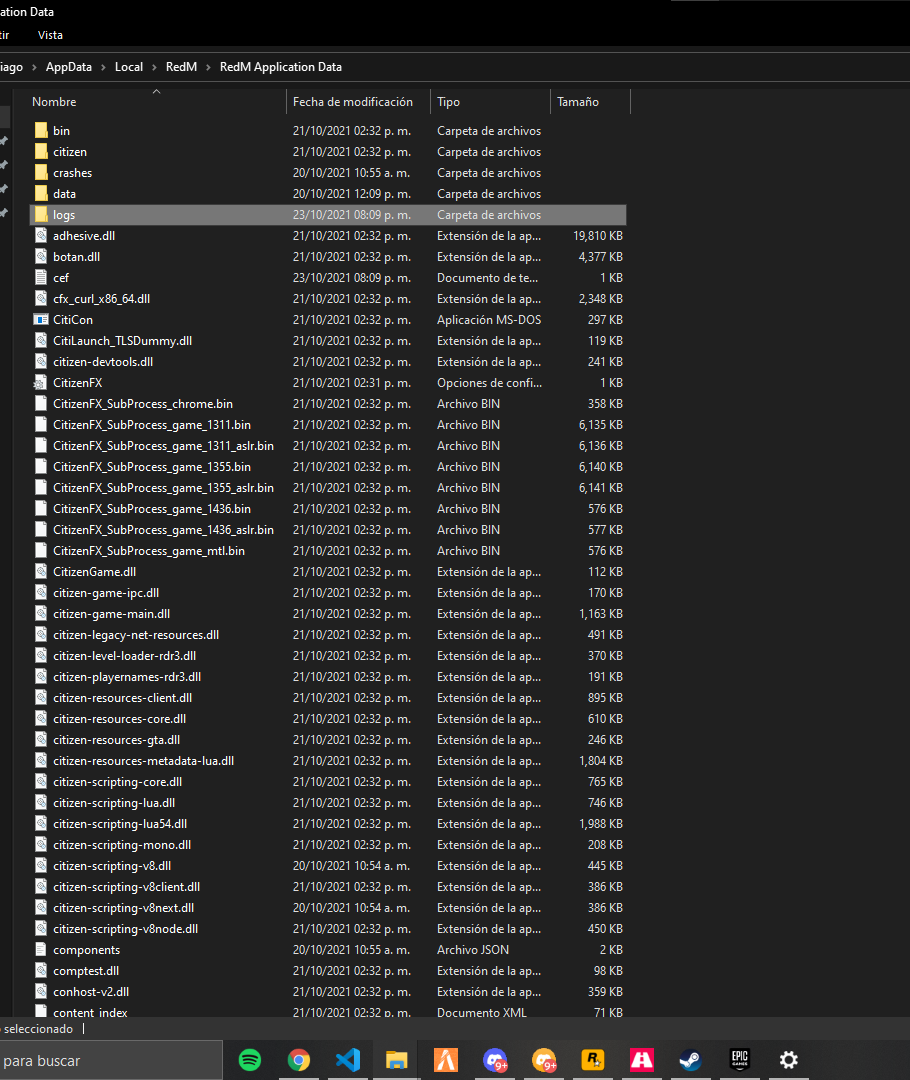
Task: Click the conhost-v2.dll file icon
Action: (41, 992)
